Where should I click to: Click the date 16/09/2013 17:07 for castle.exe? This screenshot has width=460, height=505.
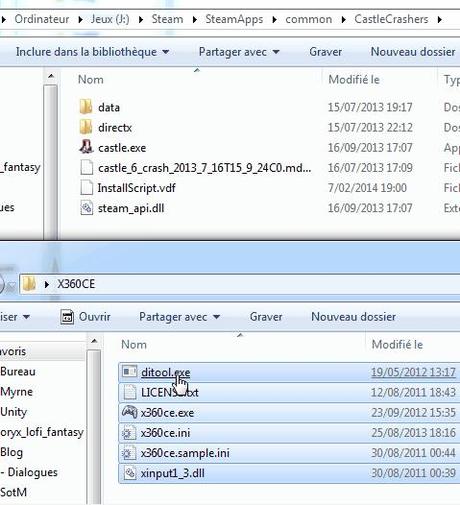(x=370, y=147)
